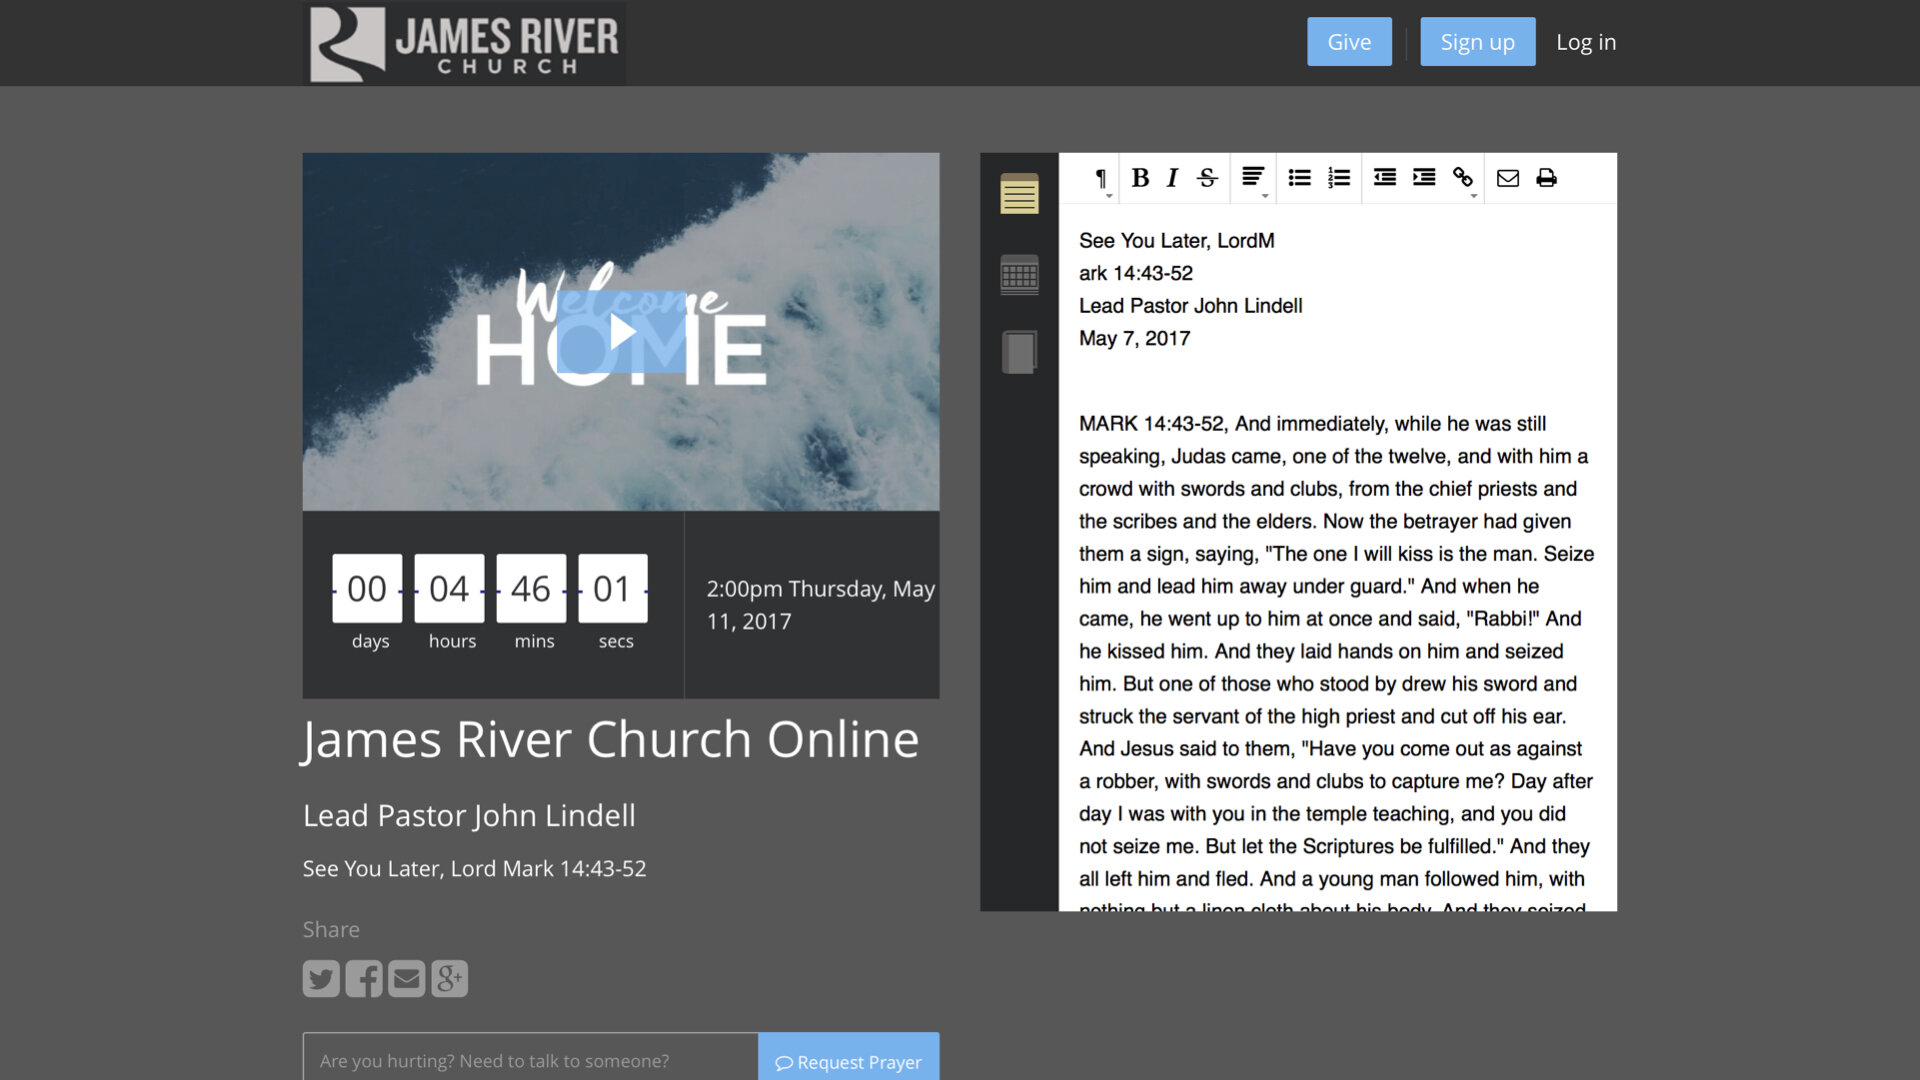Share via email icon below Share
1920x1080 pixels.
(407, 978)
